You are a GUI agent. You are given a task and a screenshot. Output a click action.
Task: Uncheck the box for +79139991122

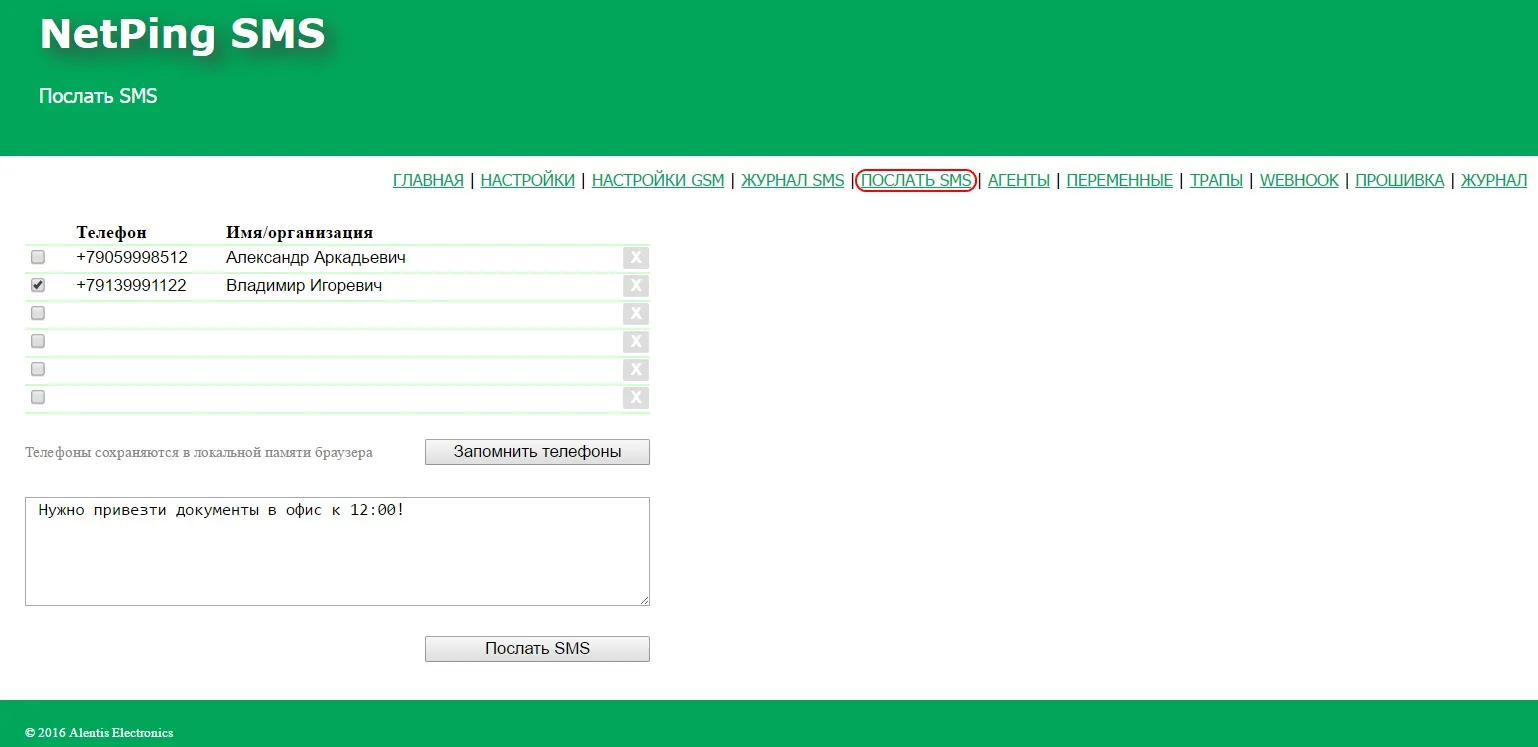38,285
